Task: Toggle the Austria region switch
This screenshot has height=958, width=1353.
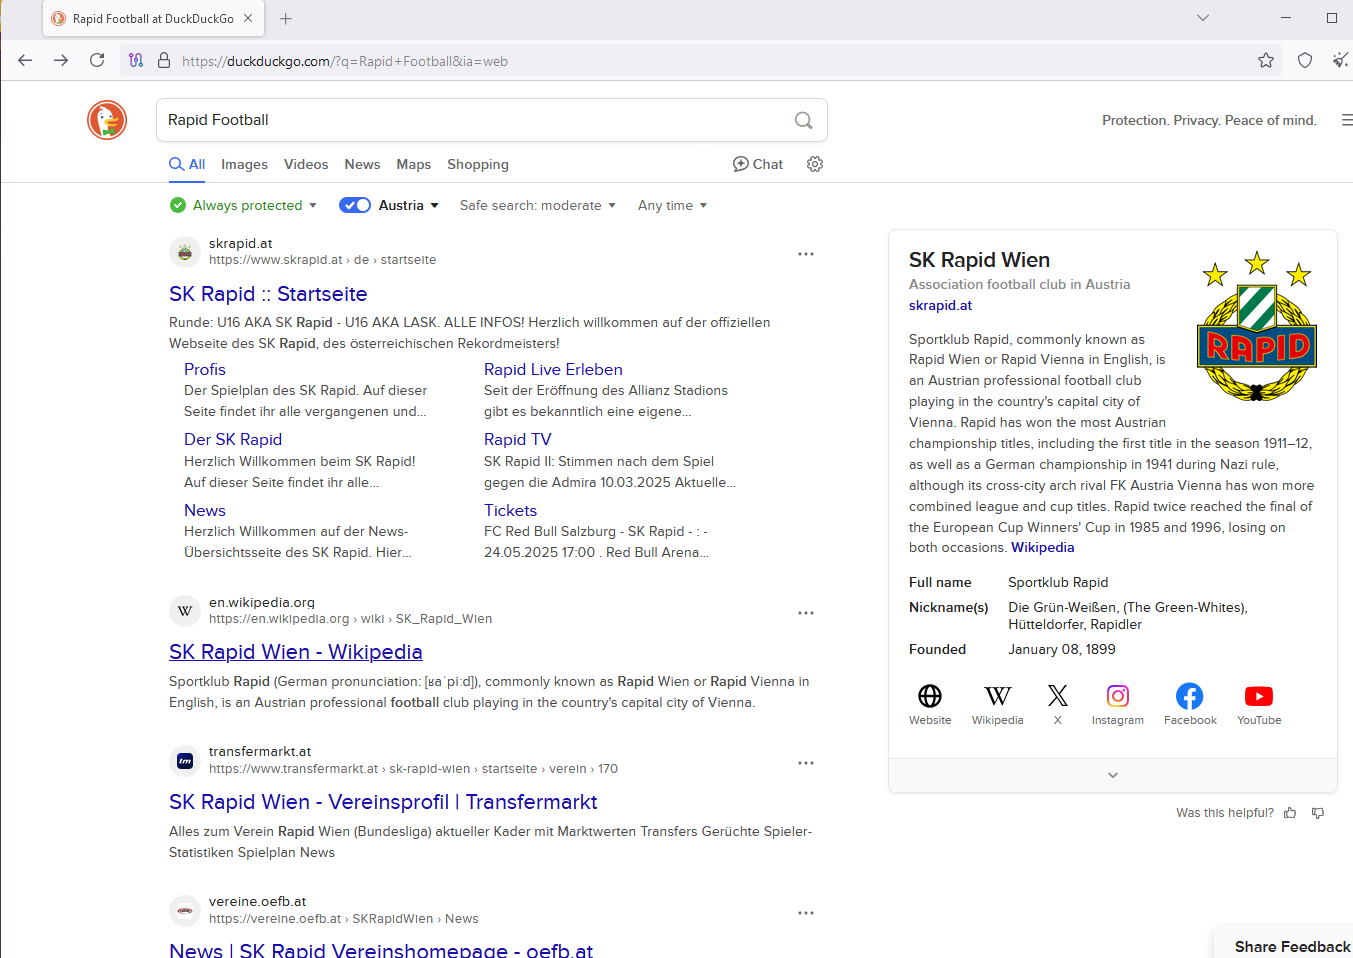Action: point(355,205)
